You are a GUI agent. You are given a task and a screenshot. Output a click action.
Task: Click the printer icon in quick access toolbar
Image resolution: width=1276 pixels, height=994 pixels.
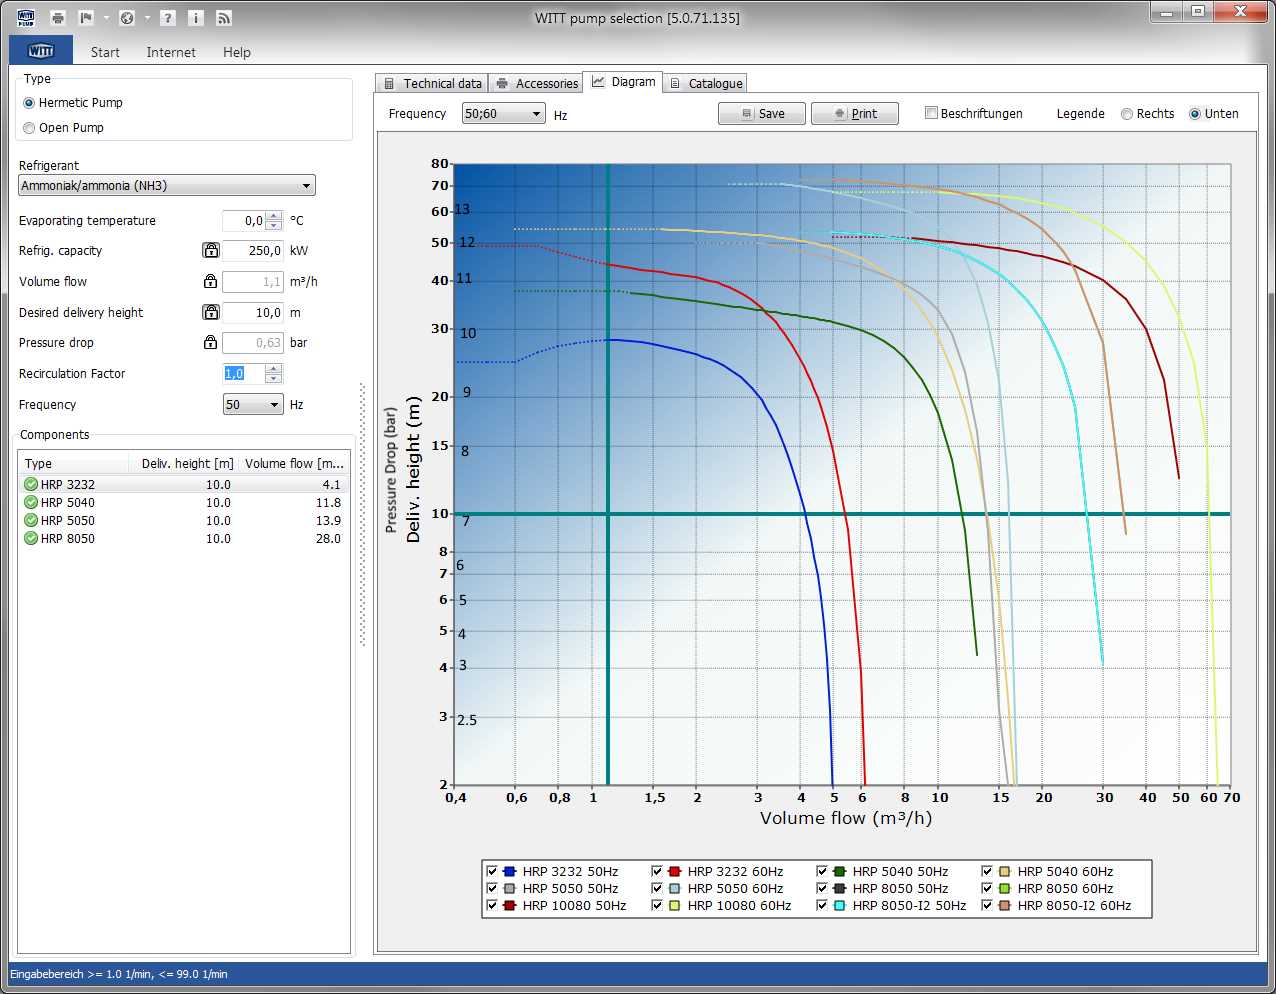[x=57, y=18]
